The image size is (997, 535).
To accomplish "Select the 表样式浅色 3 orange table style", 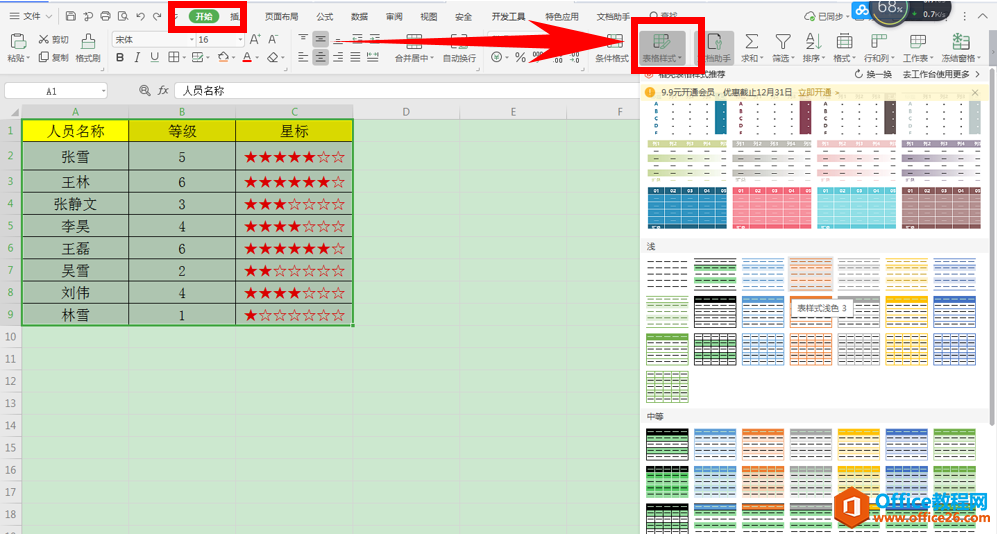I will point(811,274).
